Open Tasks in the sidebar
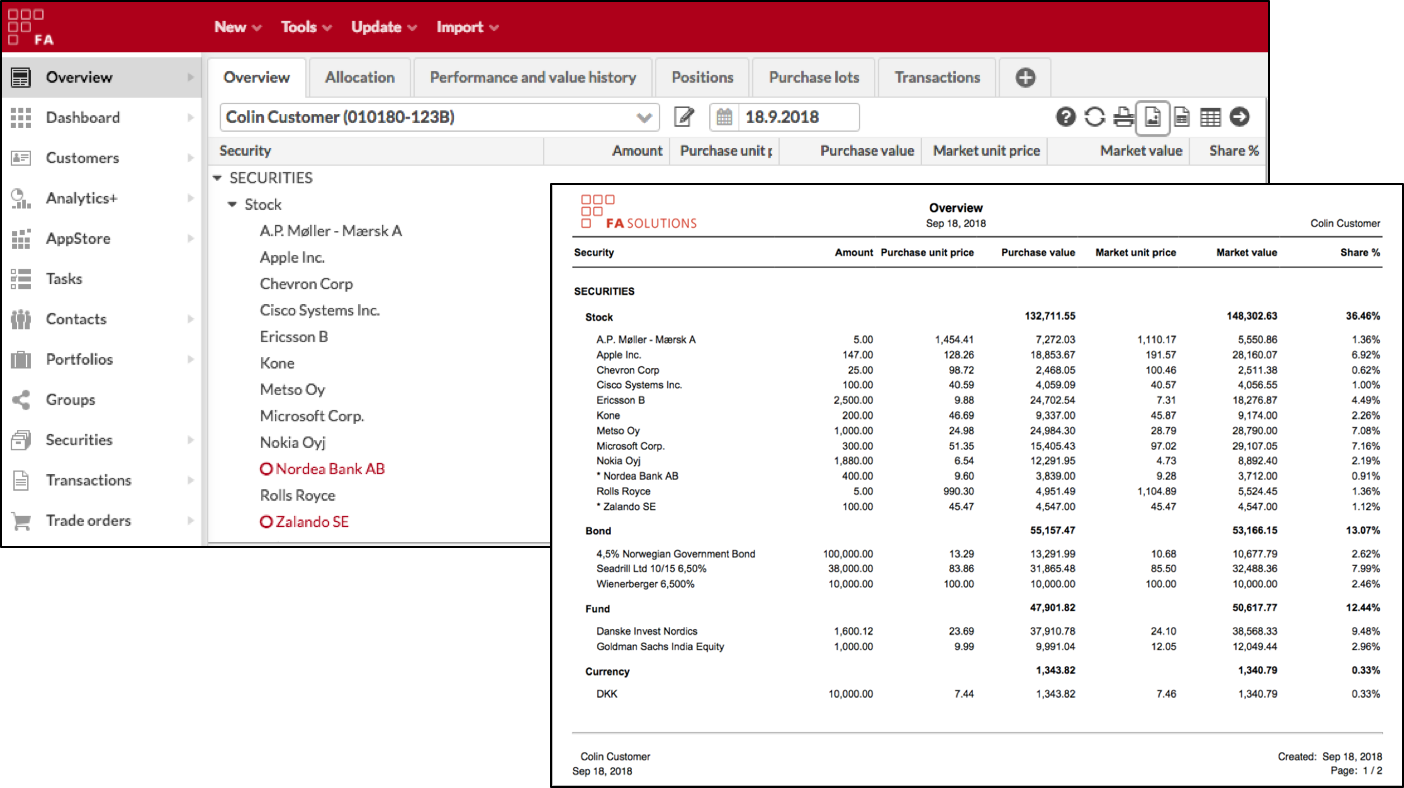Image resolution: width=1404 pixels, height=788 pixels. [64, 278]
